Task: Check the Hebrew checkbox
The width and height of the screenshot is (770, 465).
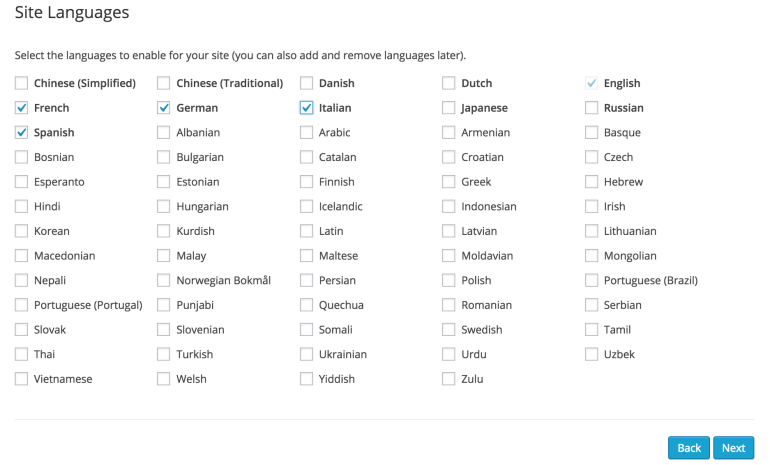Action: coord(591,182)
